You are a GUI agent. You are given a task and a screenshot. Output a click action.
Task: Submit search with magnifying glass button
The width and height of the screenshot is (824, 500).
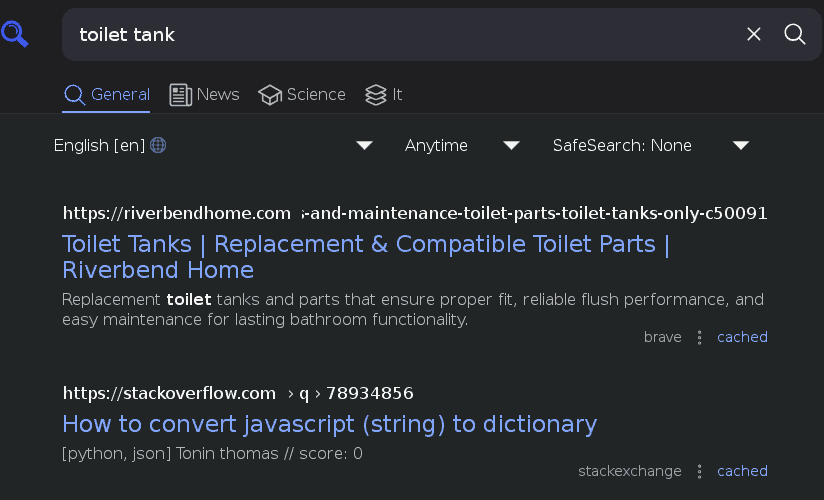[x=795, y=35]
